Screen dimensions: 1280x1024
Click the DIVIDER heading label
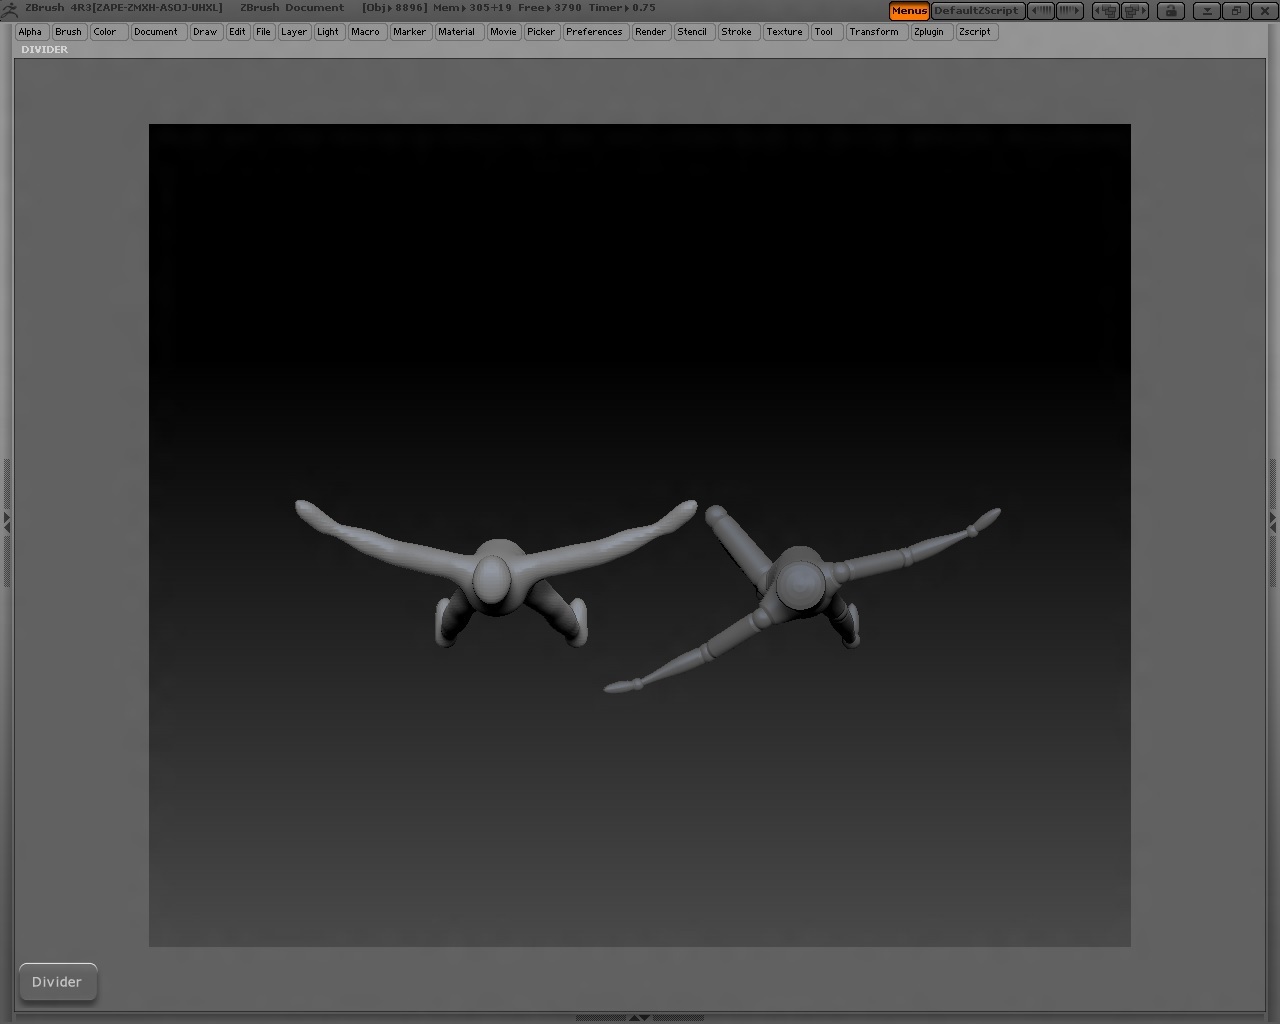(45, 49)
